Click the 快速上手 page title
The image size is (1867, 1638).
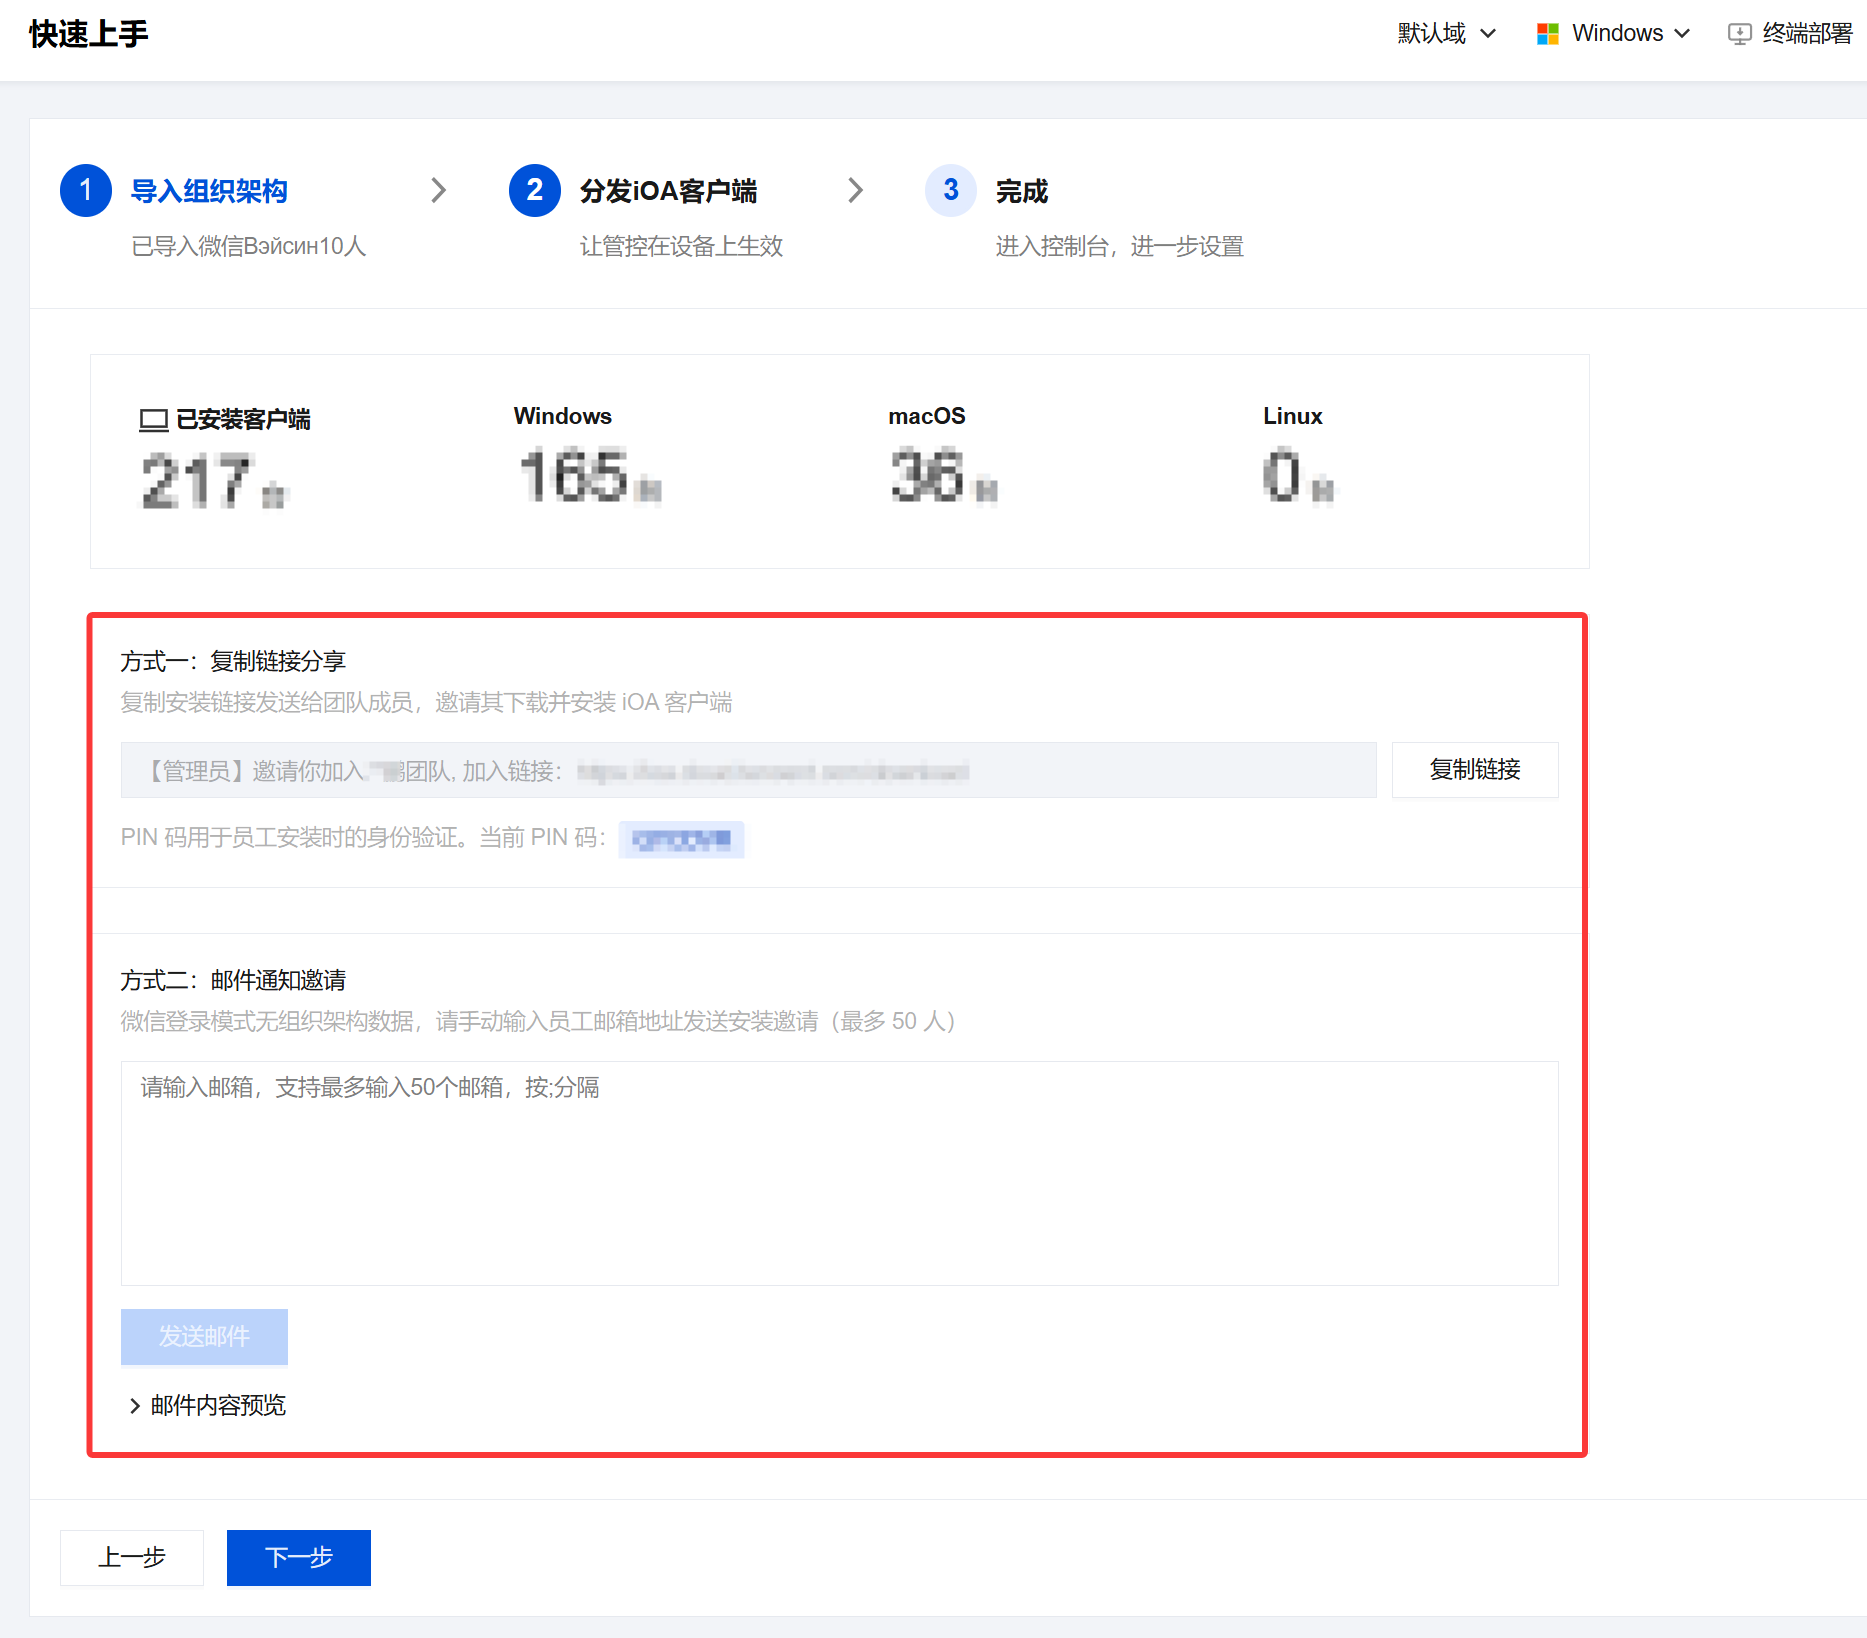coord(88,34)
